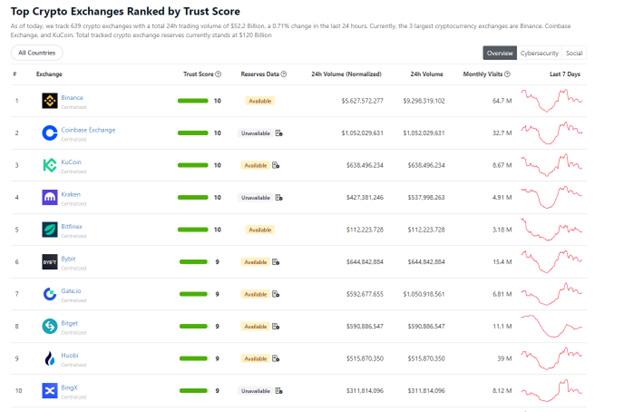The height and width of the screenshot is (412, 624).
Task: Click Monthly Visits info question icon
Action: [507, 74]
